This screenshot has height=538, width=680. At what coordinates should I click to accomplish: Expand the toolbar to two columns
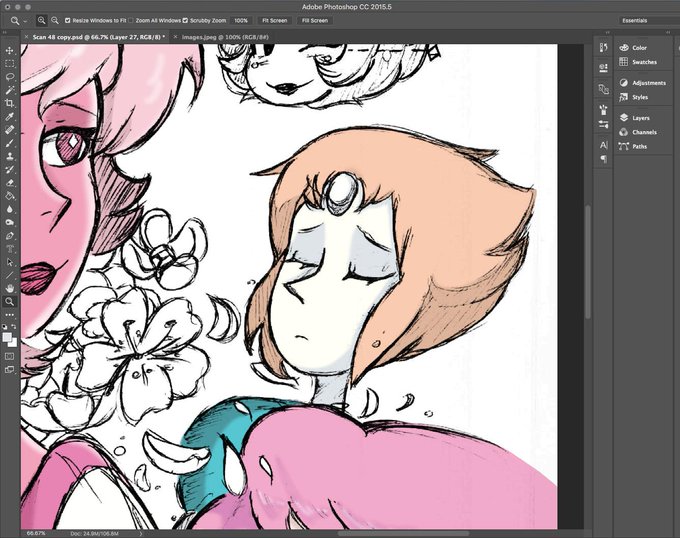point(5,33)
